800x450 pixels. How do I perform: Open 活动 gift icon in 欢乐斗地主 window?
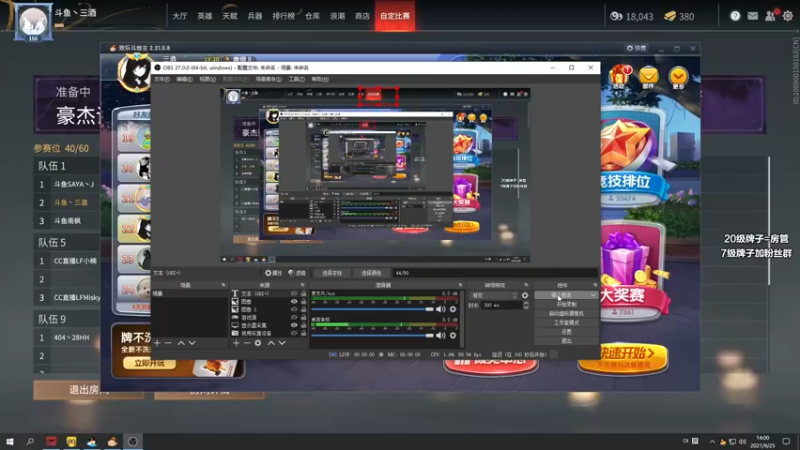(618, 78)
